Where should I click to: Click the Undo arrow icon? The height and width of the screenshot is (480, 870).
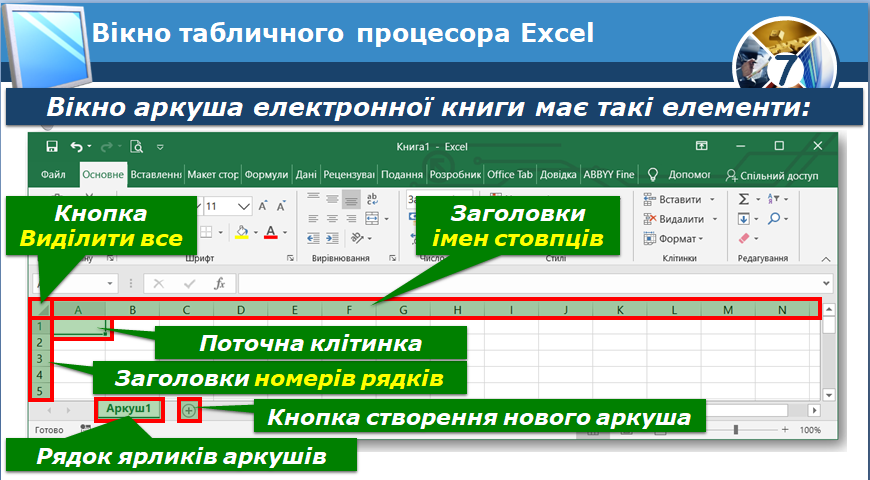point(76,146)
